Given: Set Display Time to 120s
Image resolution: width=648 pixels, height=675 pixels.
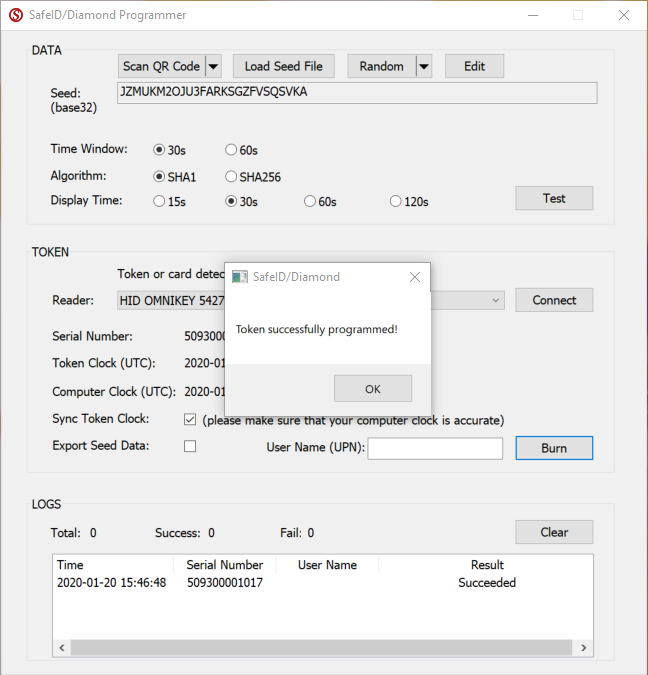Looking at the screenshot, I should pos(396,201).
